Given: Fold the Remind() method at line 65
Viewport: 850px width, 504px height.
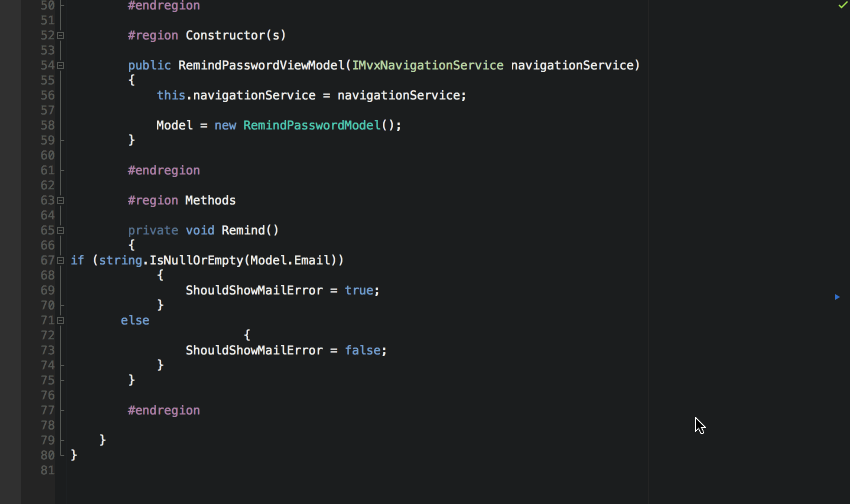Looking at the screenshot, I should pos(61,231).
